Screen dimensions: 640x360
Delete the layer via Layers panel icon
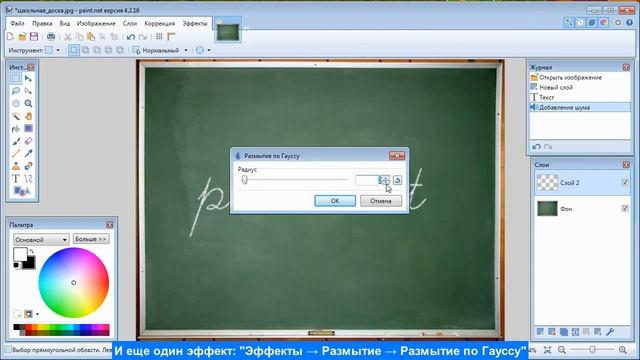coord(552,332)
